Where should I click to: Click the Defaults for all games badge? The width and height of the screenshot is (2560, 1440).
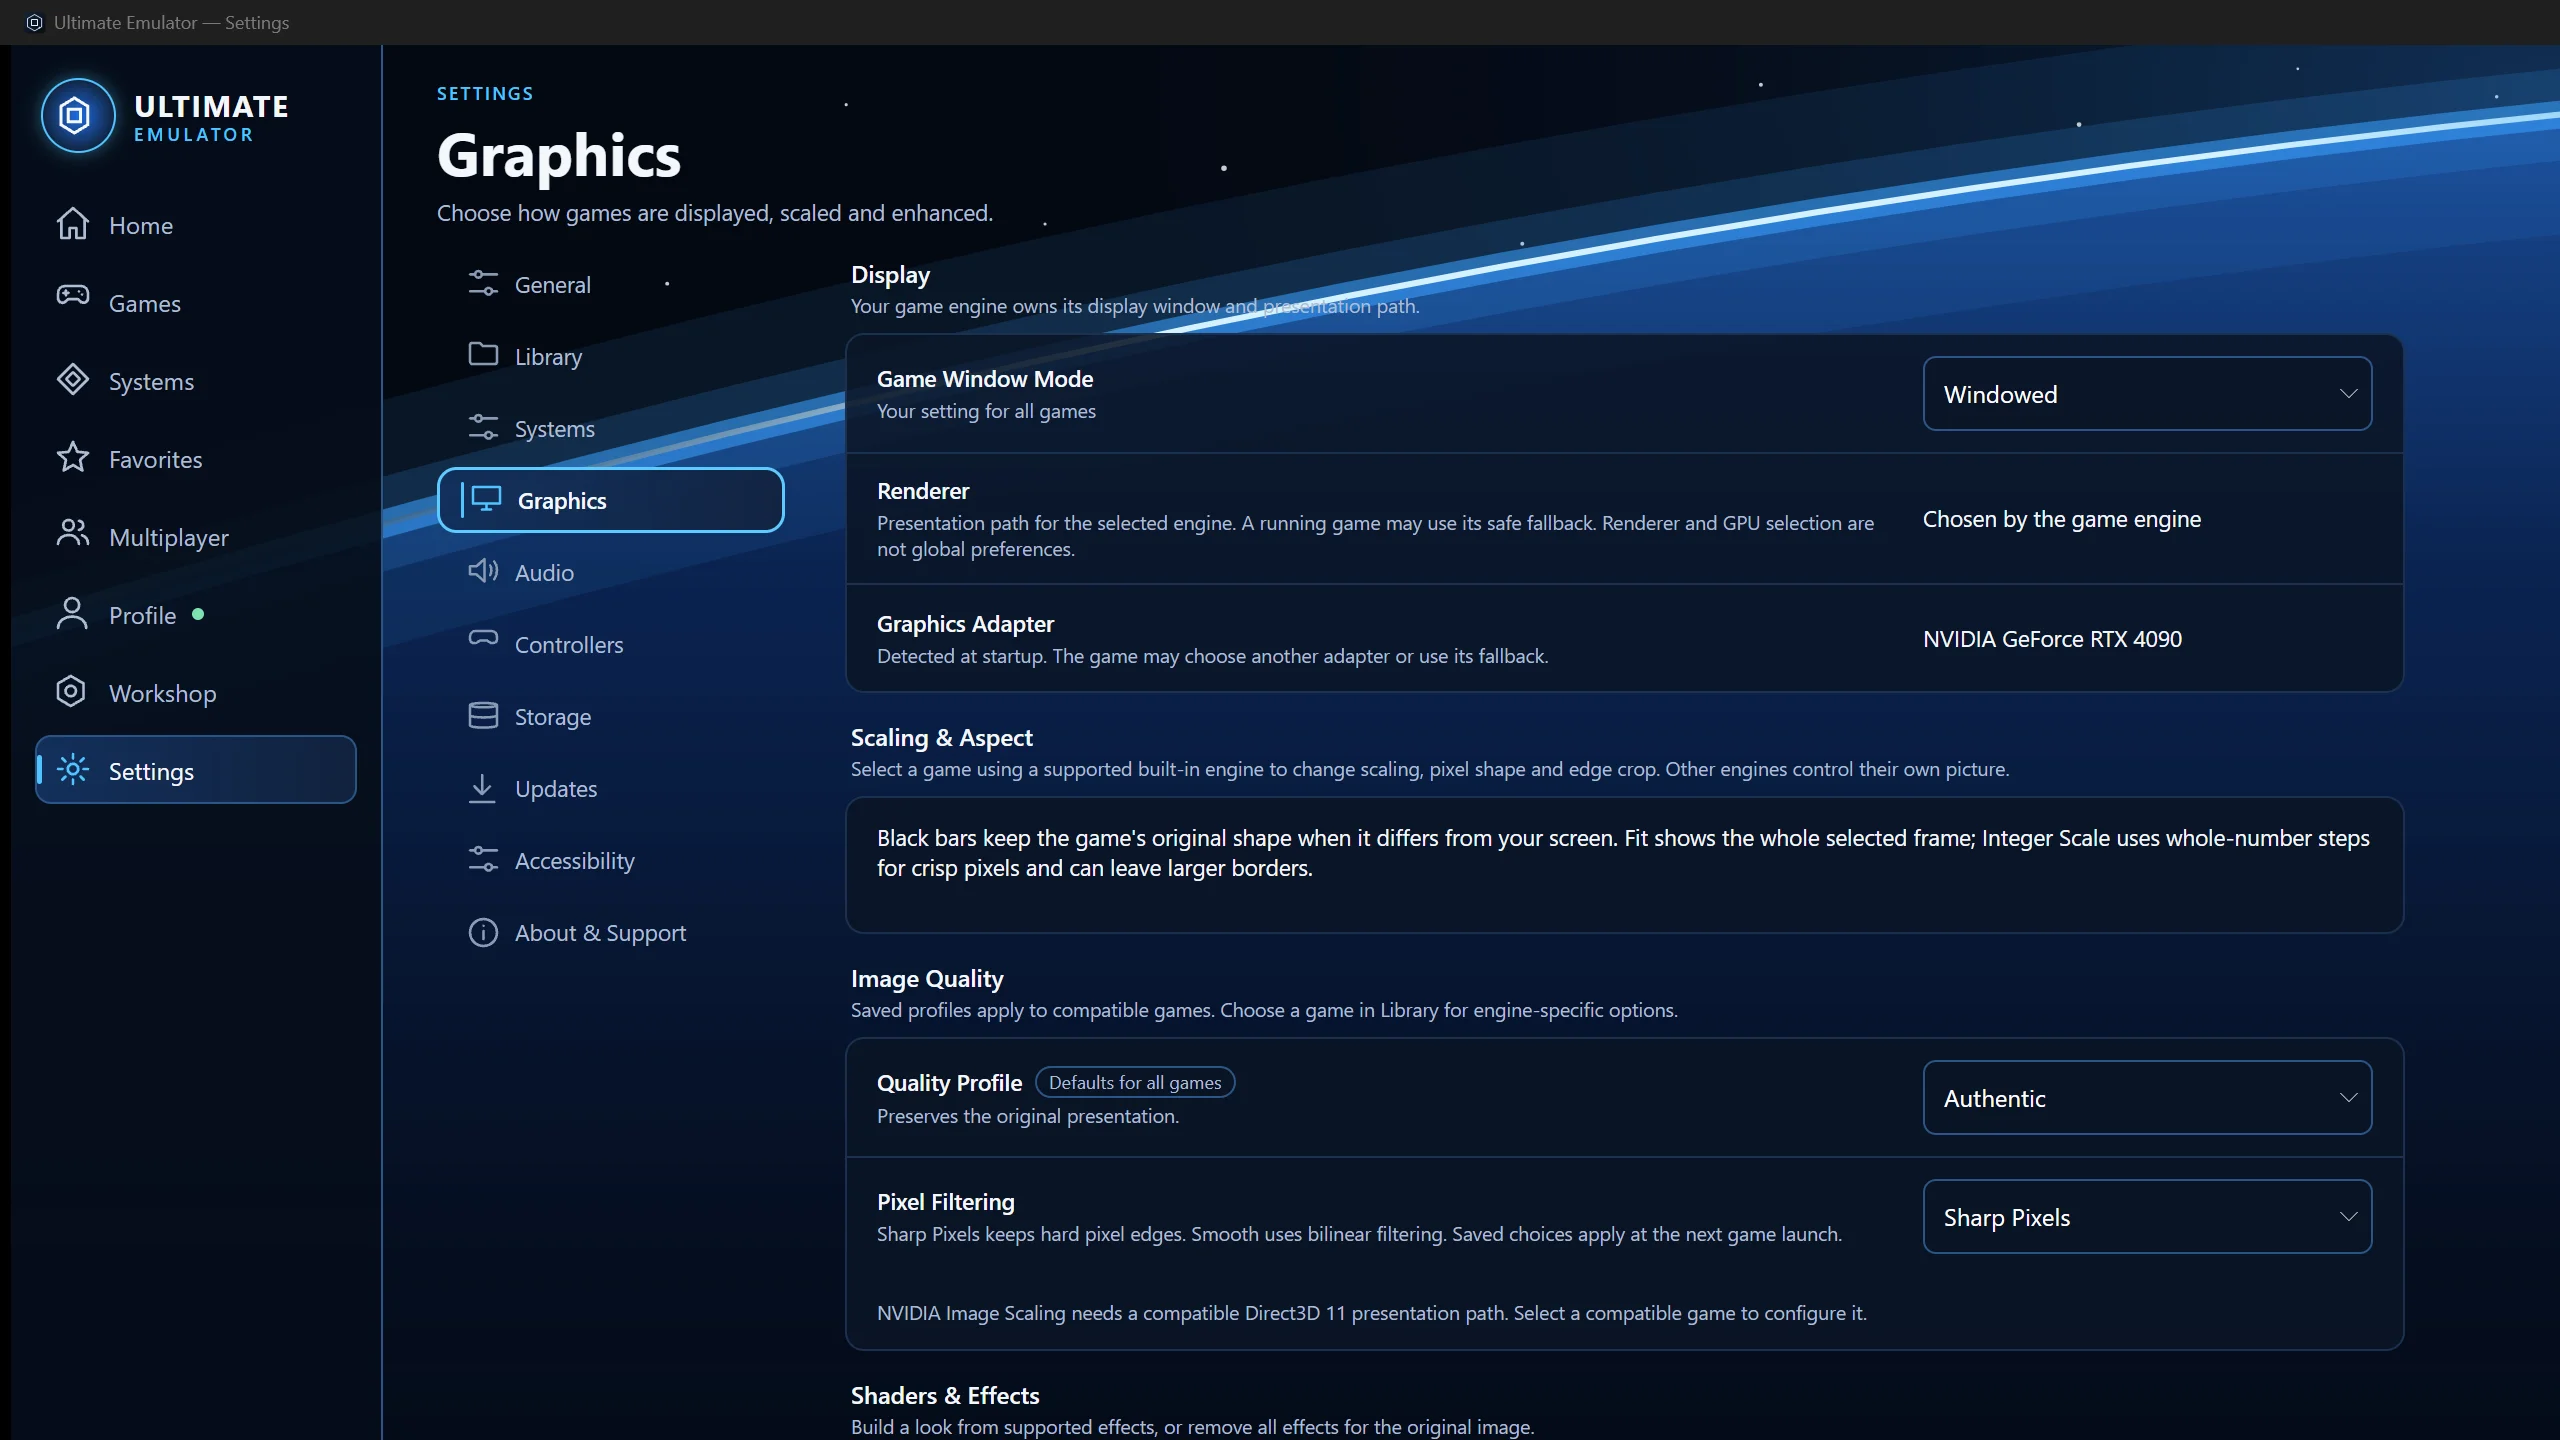click(1135, 1082)
